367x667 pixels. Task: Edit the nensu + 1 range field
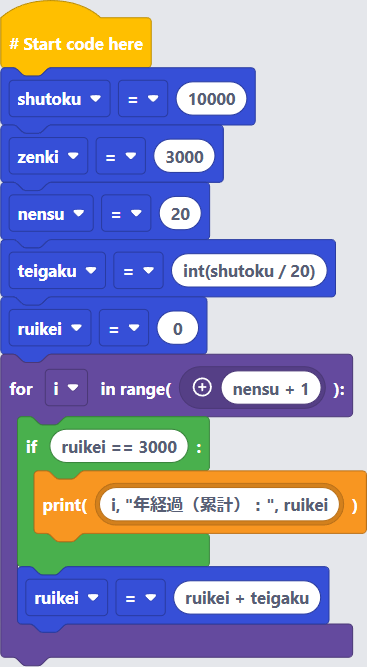(x=270, y=388)
